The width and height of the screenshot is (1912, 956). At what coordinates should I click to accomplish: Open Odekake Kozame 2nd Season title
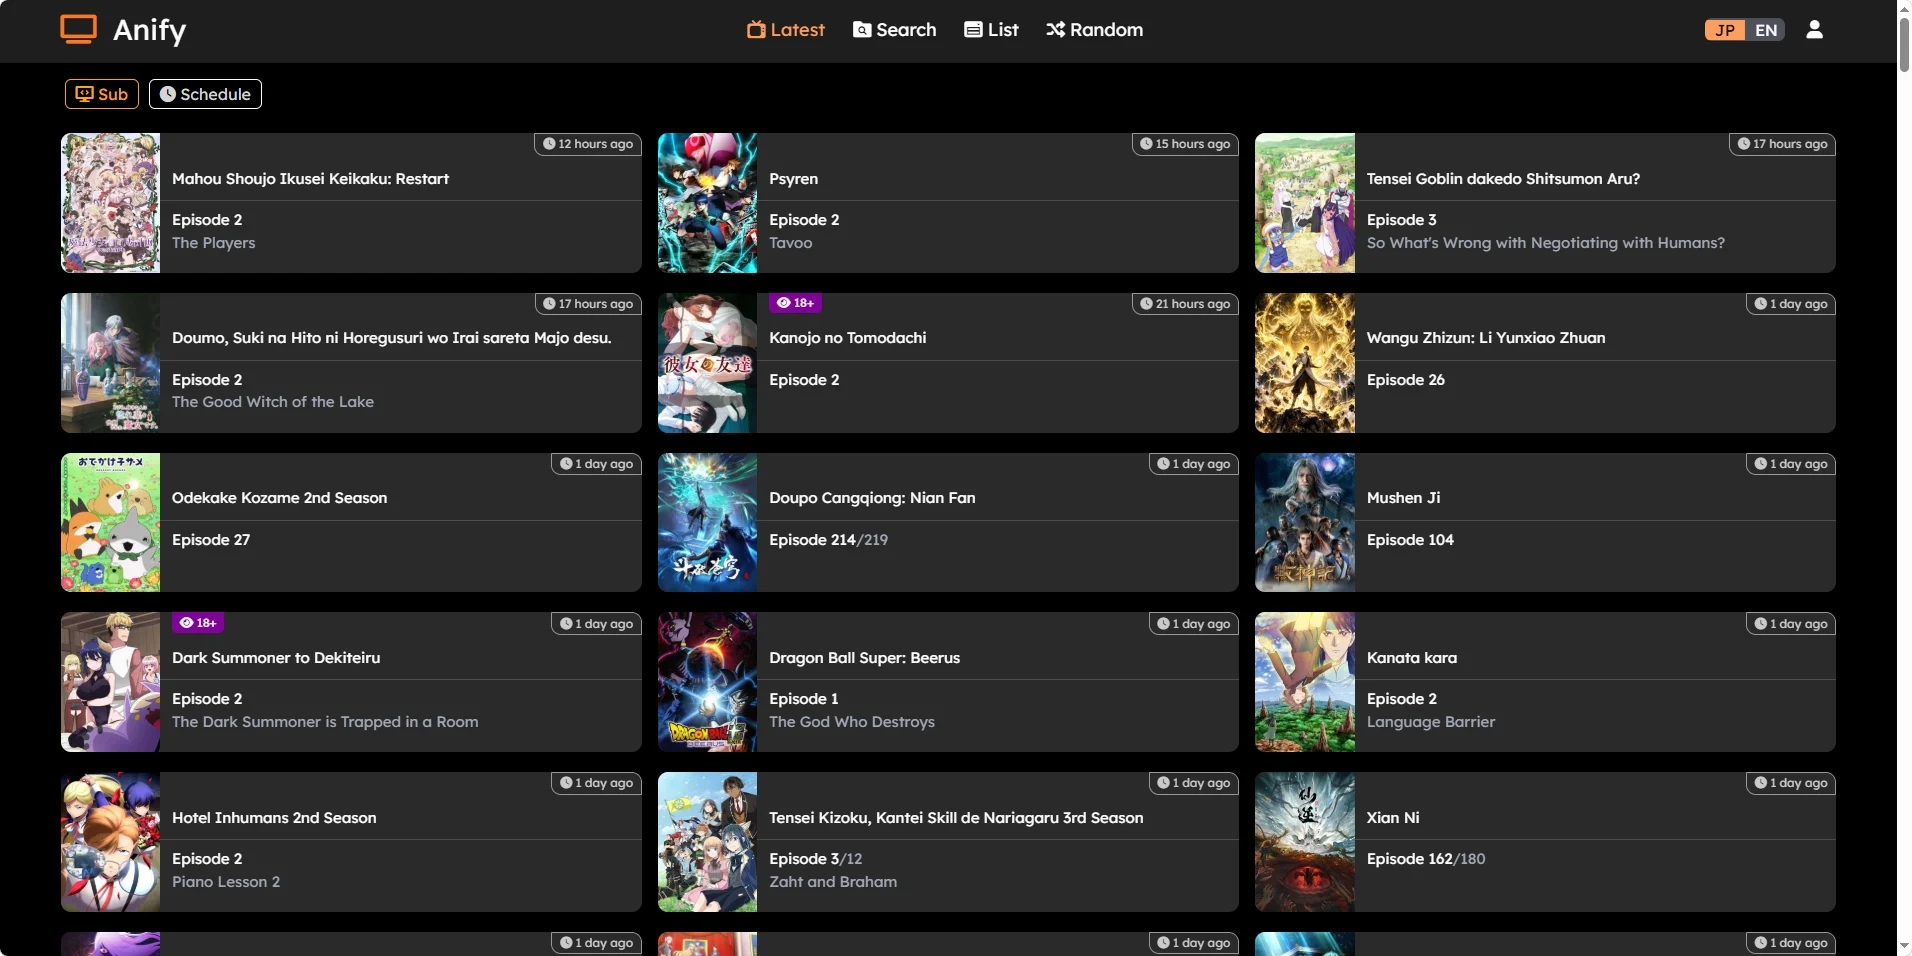tap(279, 498)
